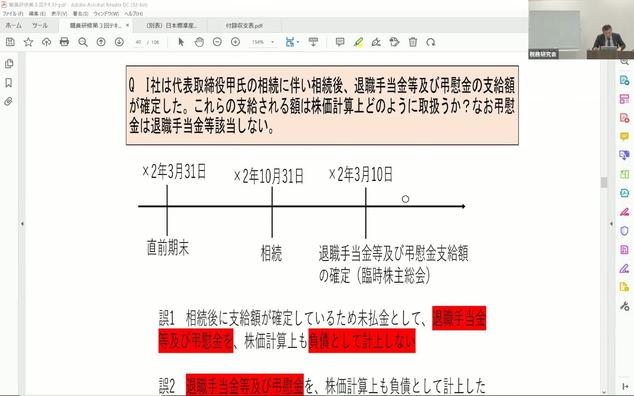Print the document using the printer icon
The image size is (634, 396).
coord(64,42)
